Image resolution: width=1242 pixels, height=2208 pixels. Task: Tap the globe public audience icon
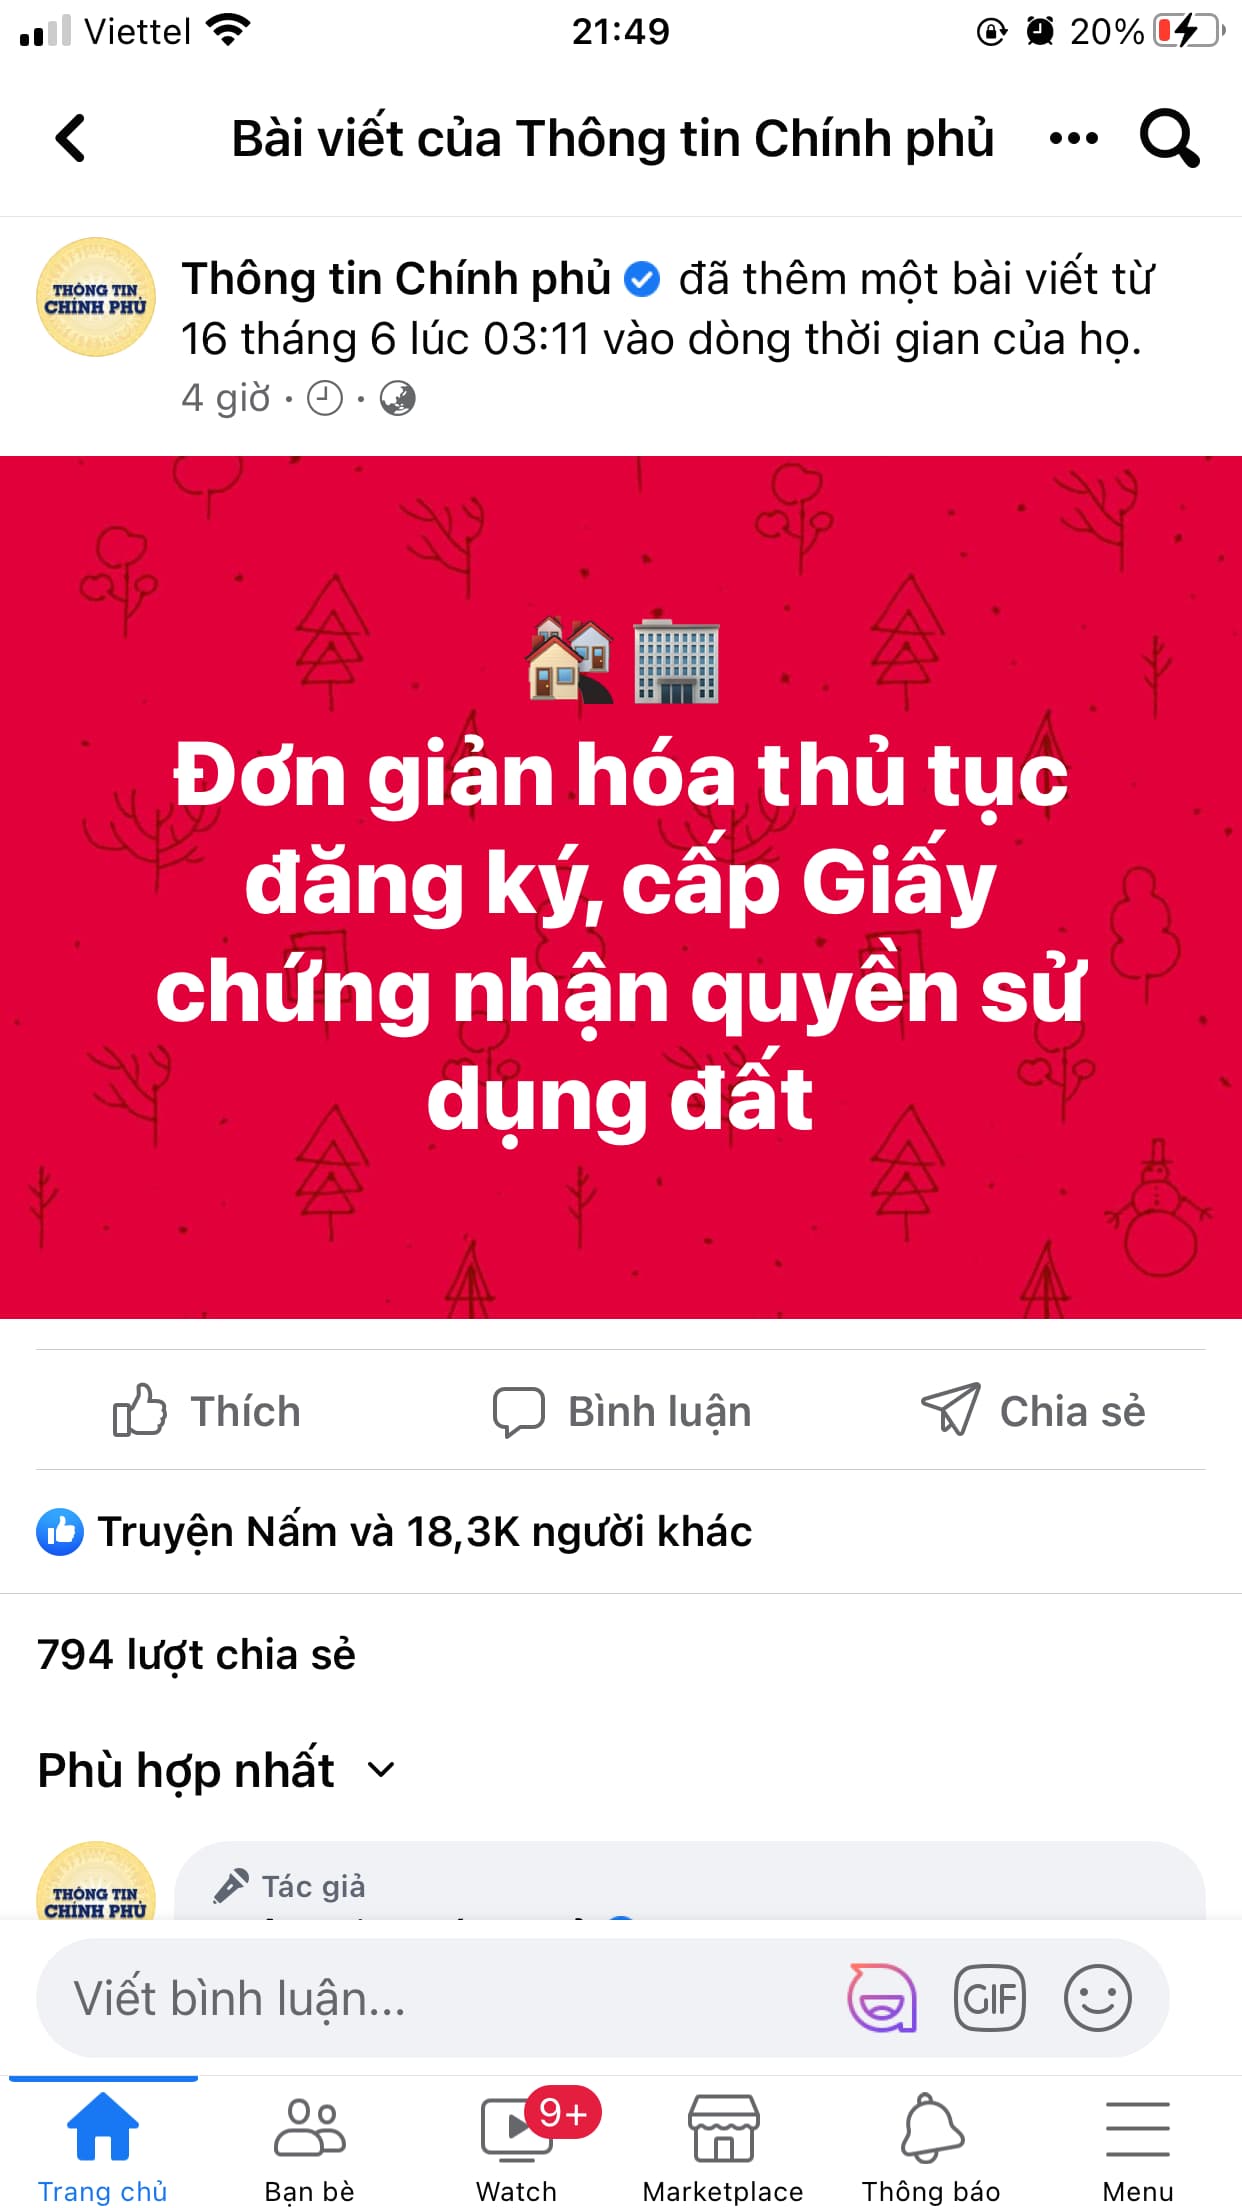397,398
